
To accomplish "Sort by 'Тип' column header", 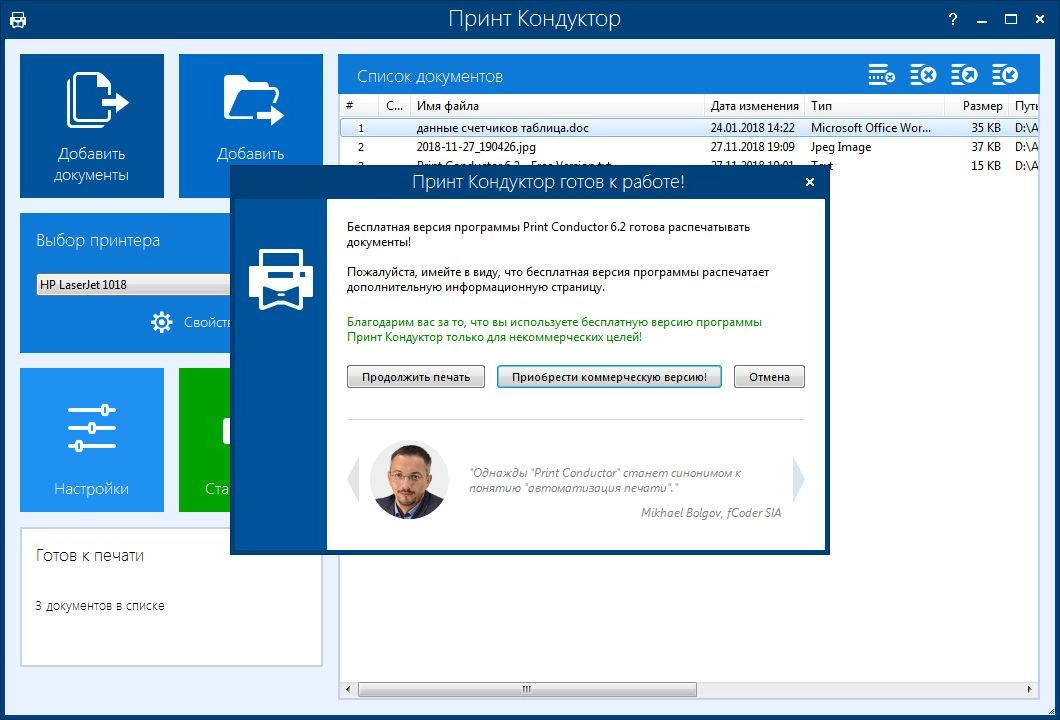I will tap(874, 105).
